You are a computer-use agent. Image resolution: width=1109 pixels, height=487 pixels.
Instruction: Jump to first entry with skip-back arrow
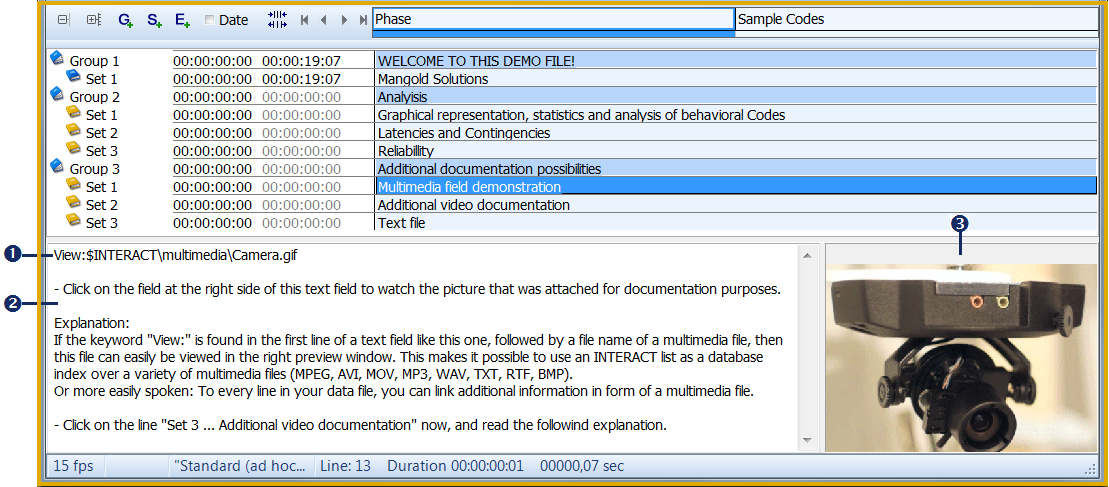(305, 20)
